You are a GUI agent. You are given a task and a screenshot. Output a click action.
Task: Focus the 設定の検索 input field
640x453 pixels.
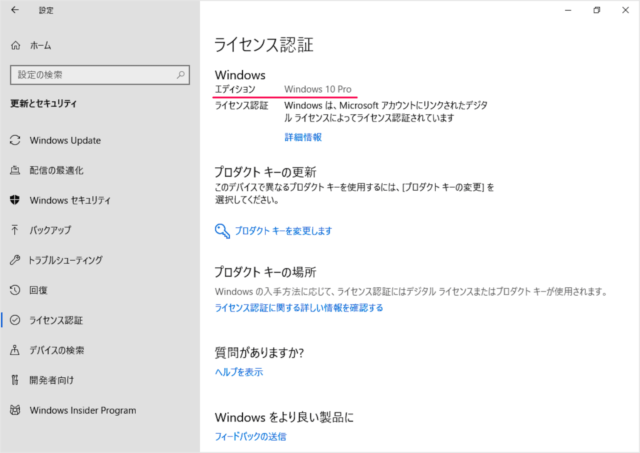point(90,75)
